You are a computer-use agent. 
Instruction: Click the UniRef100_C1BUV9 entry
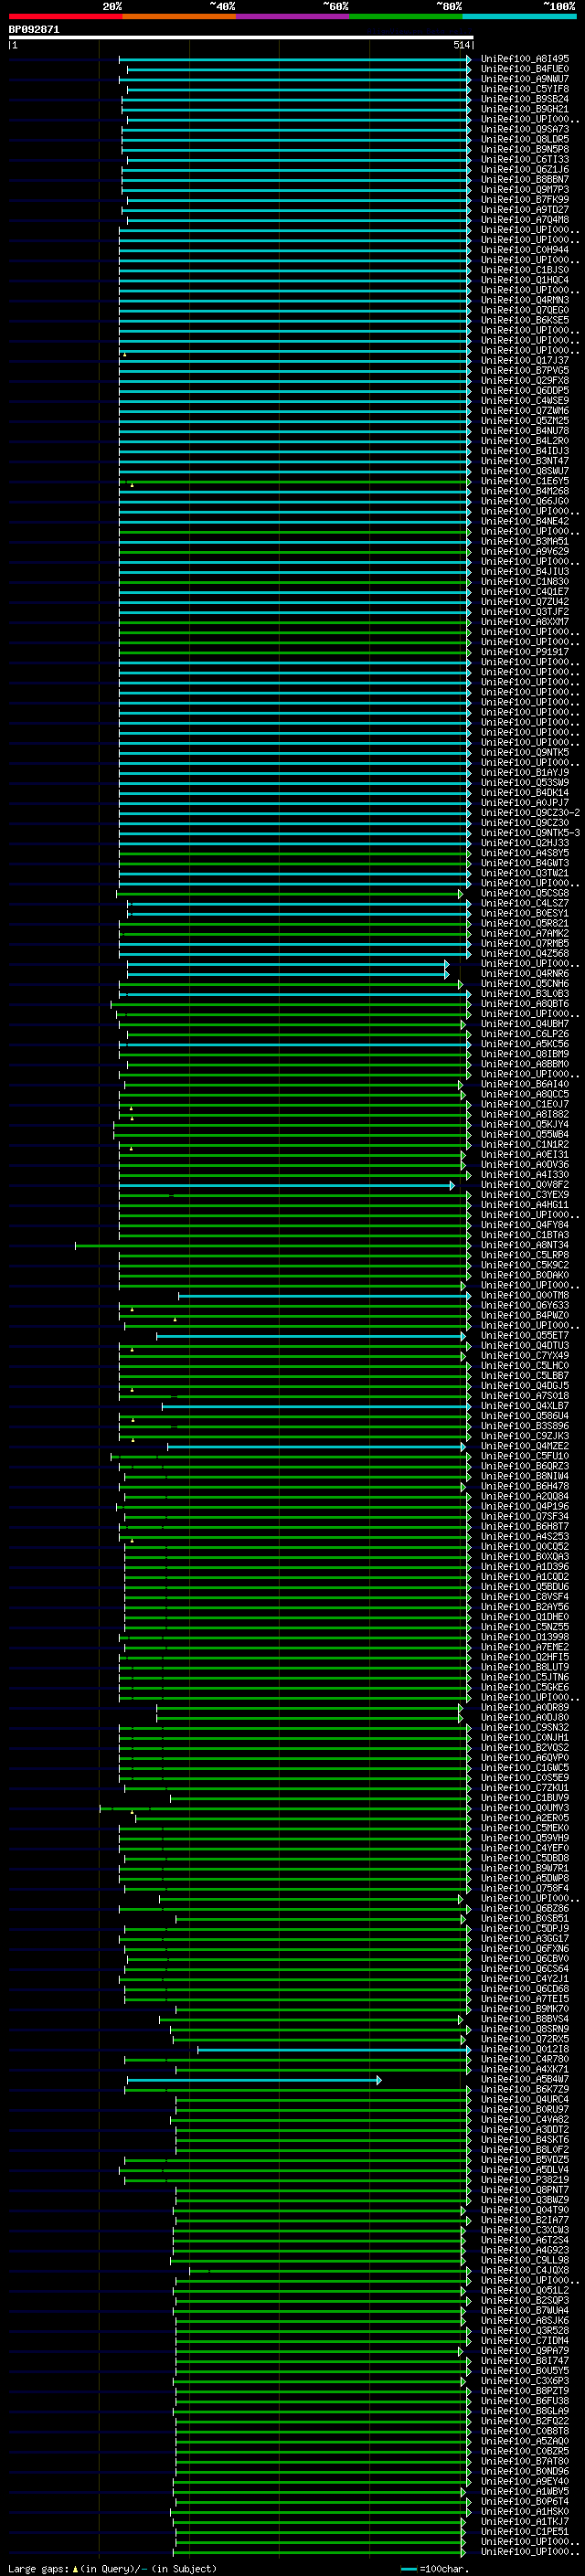point(525,1798)
